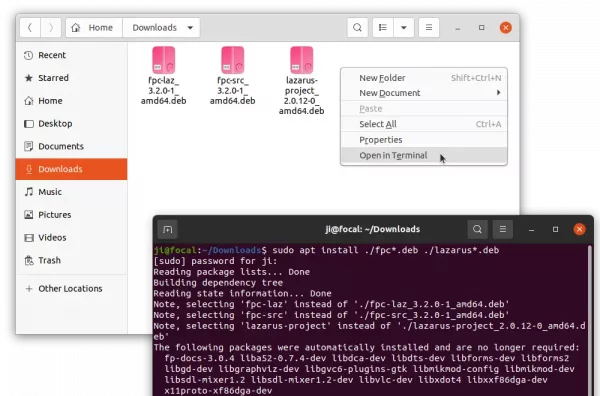This screenshot has height=396, width=600.
Task: Choose New Folder from the context menu
Action: [424, 78]
